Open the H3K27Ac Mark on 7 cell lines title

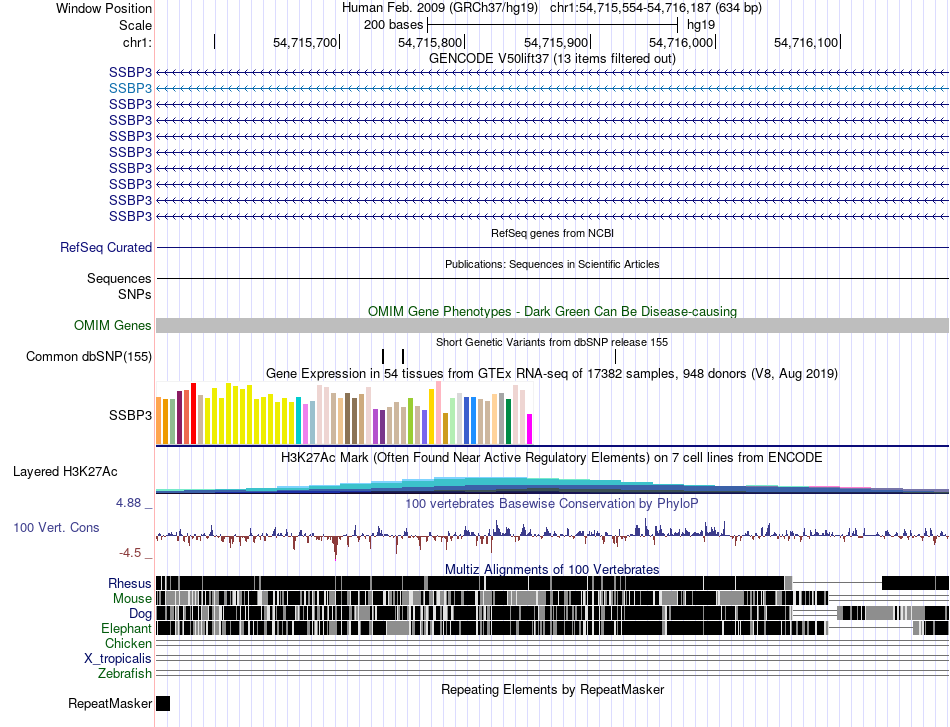552,457
